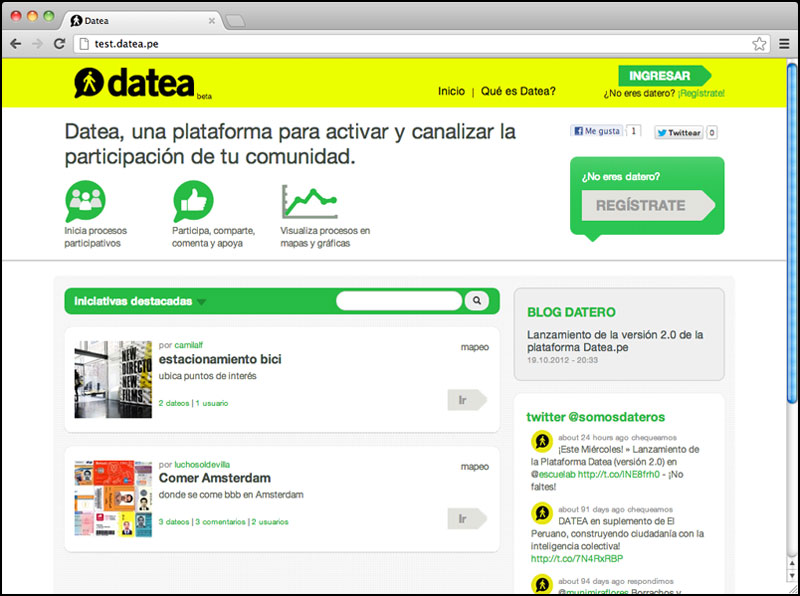Click 'about 24 hours ago' tweet timestamp
Viewport: 800px width, 596px height.
pos(593,438)
